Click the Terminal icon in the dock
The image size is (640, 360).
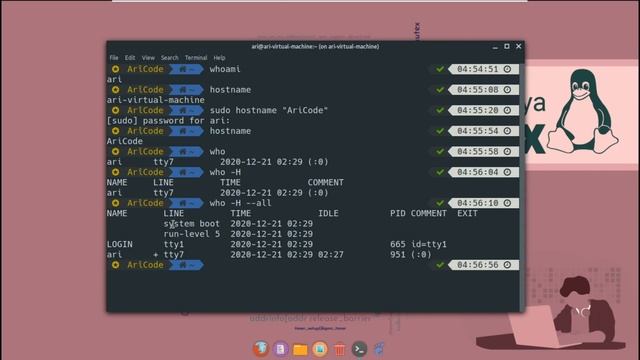coord(359,349)
